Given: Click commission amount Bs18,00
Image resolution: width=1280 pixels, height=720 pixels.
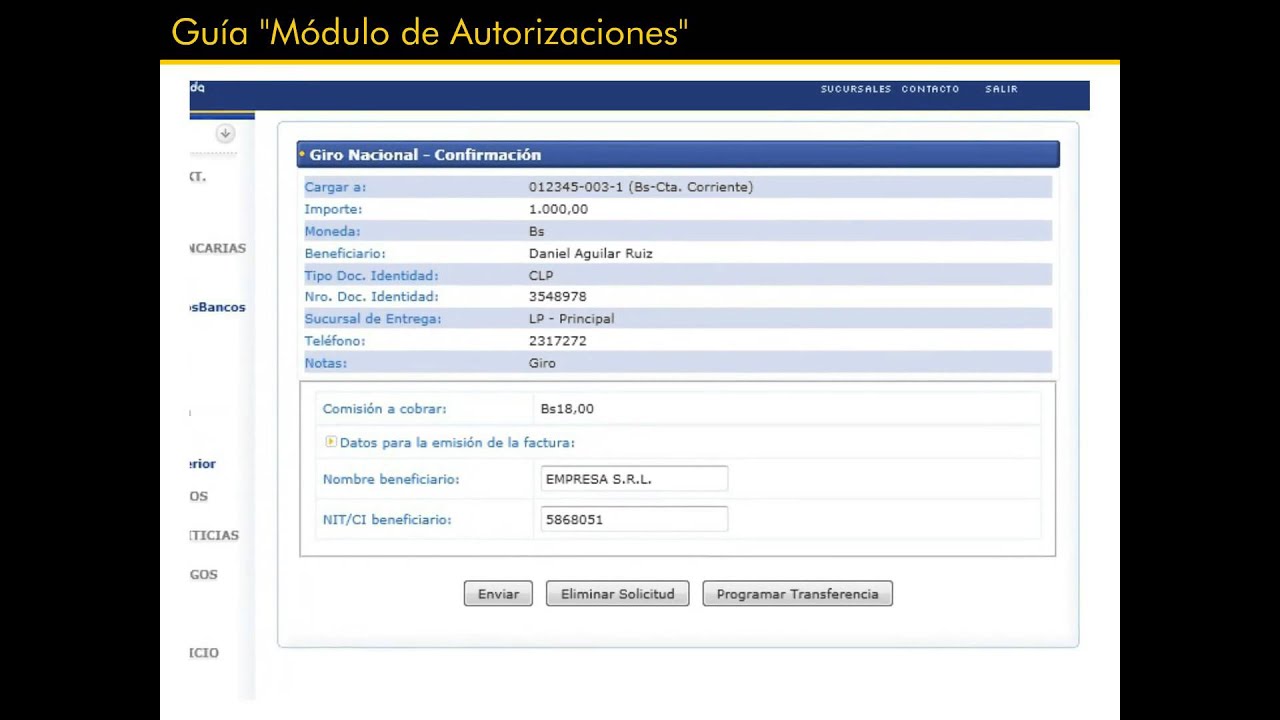Looking at the screenshot, I should (x=567, y=409).
